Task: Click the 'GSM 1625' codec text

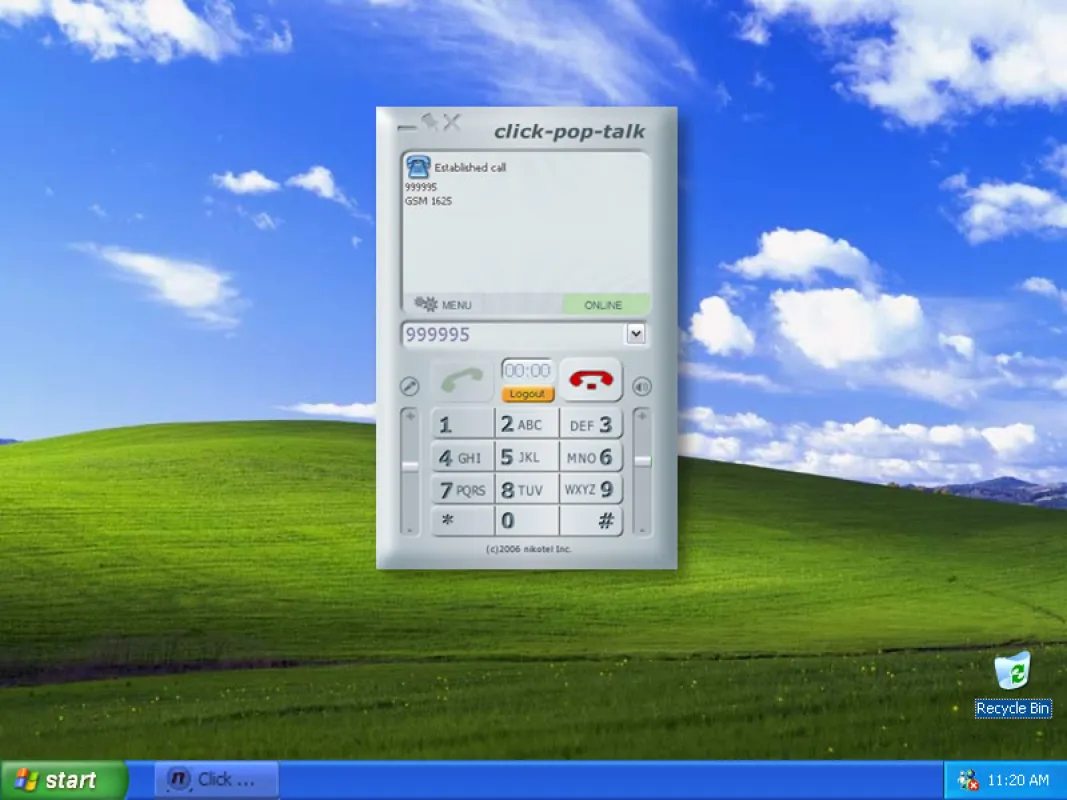Action: pyautogui.click(x=429, y=201)
